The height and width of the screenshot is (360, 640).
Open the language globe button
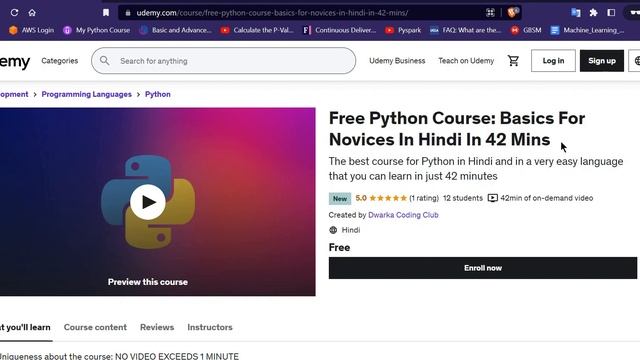(635, 61)
